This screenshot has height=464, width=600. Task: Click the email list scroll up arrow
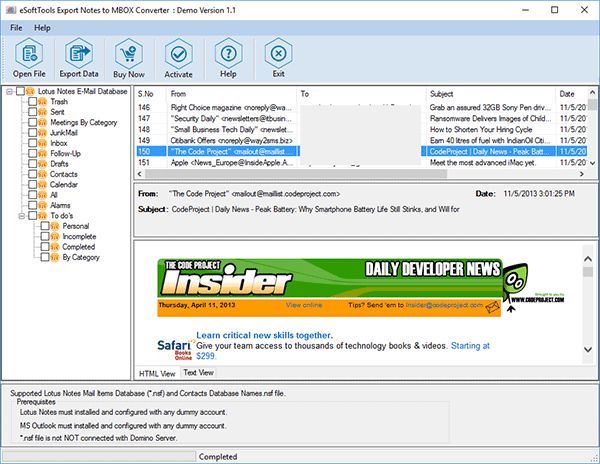click(x=592, y=93)
